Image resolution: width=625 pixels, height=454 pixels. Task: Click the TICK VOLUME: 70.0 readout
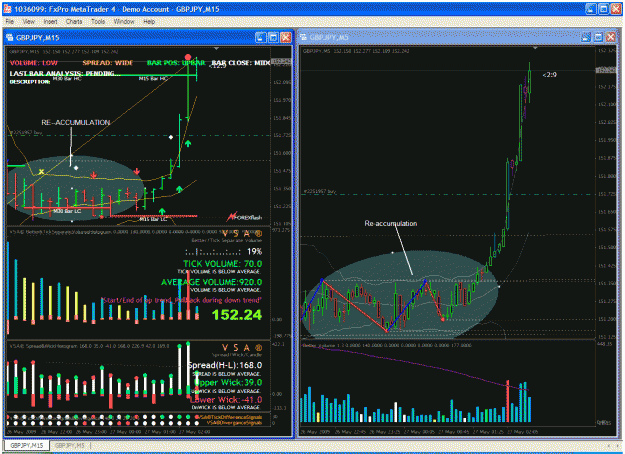[x=222, y=264]
